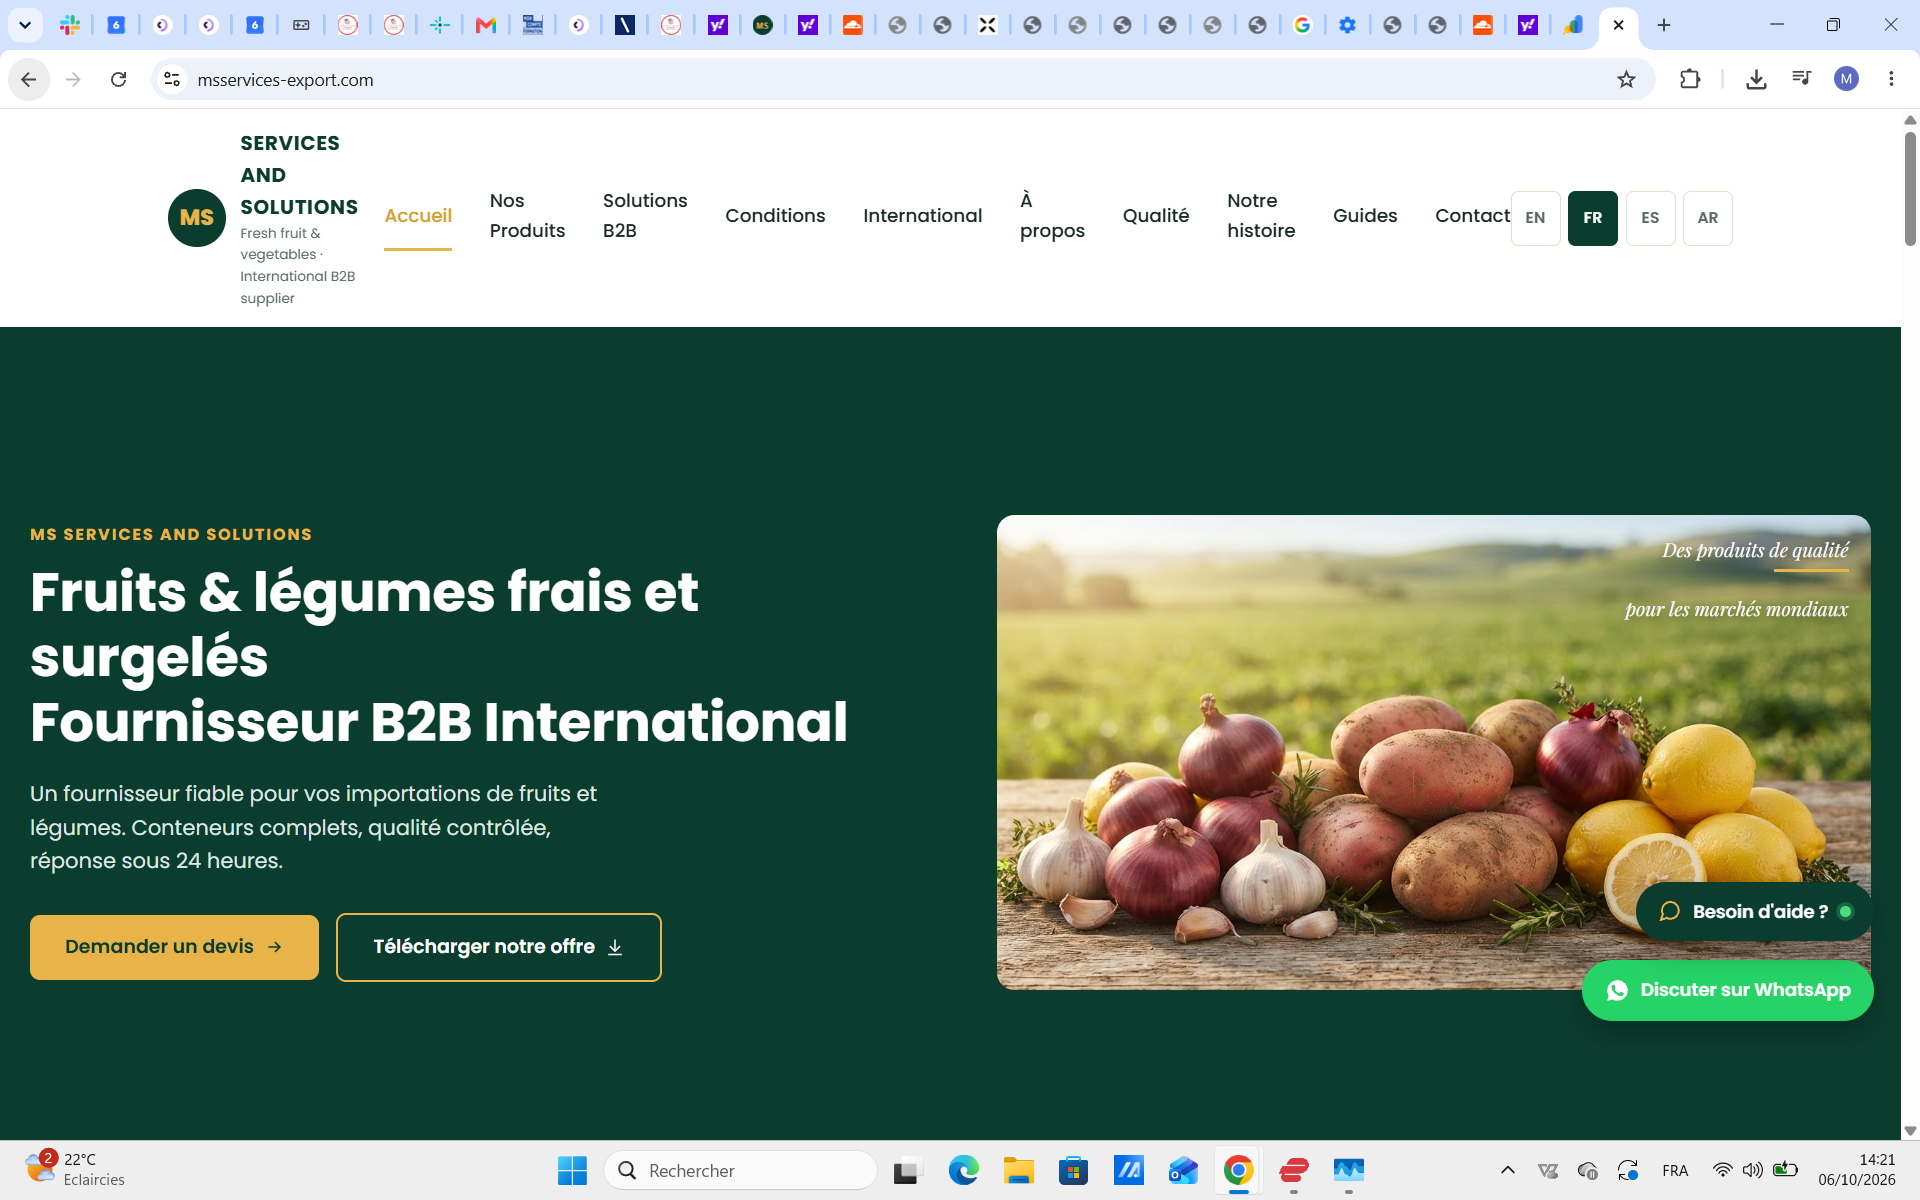This screenshot has width=1920, height=1200.
Task: Click Télécharger notre offre button
Action: click(x=498, y=947)
